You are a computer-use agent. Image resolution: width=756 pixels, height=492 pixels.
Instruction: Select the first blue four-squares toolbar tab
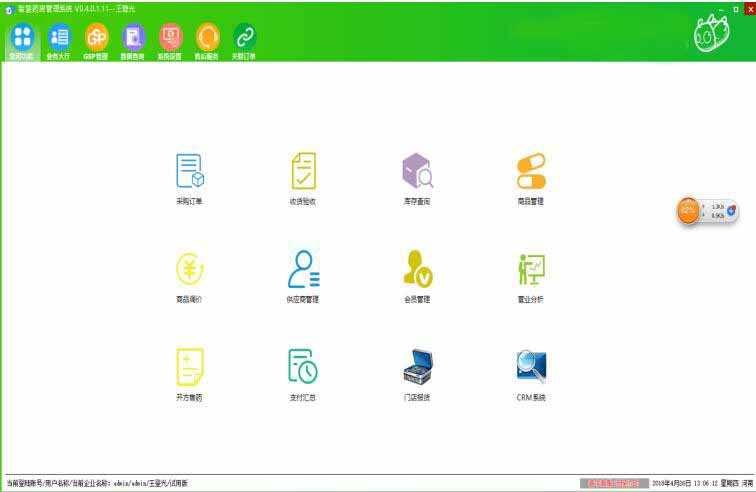[22, 41]
